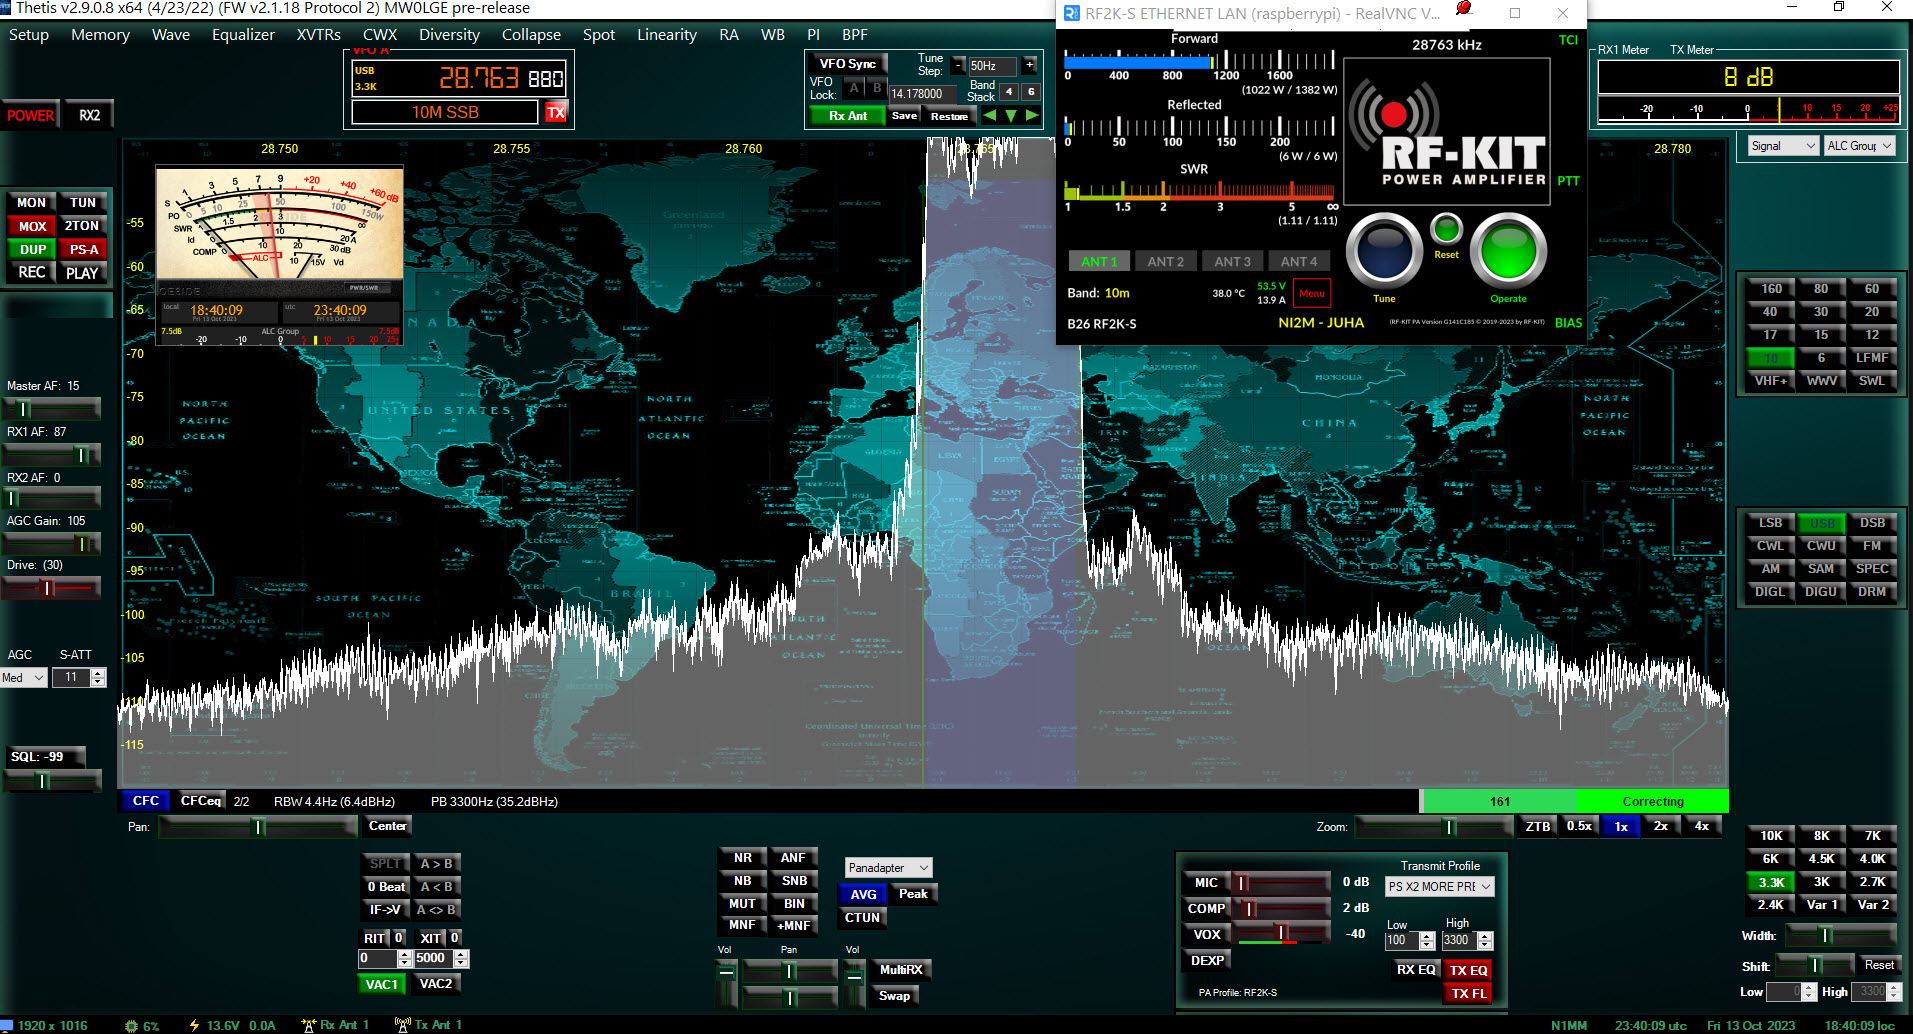
Task: Click the analog S-meter display
Action: click(279, 223)
